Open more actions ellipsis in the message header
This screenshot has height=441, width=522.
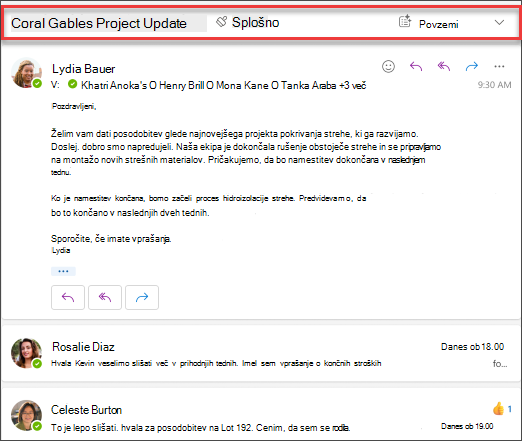point(499,66)
